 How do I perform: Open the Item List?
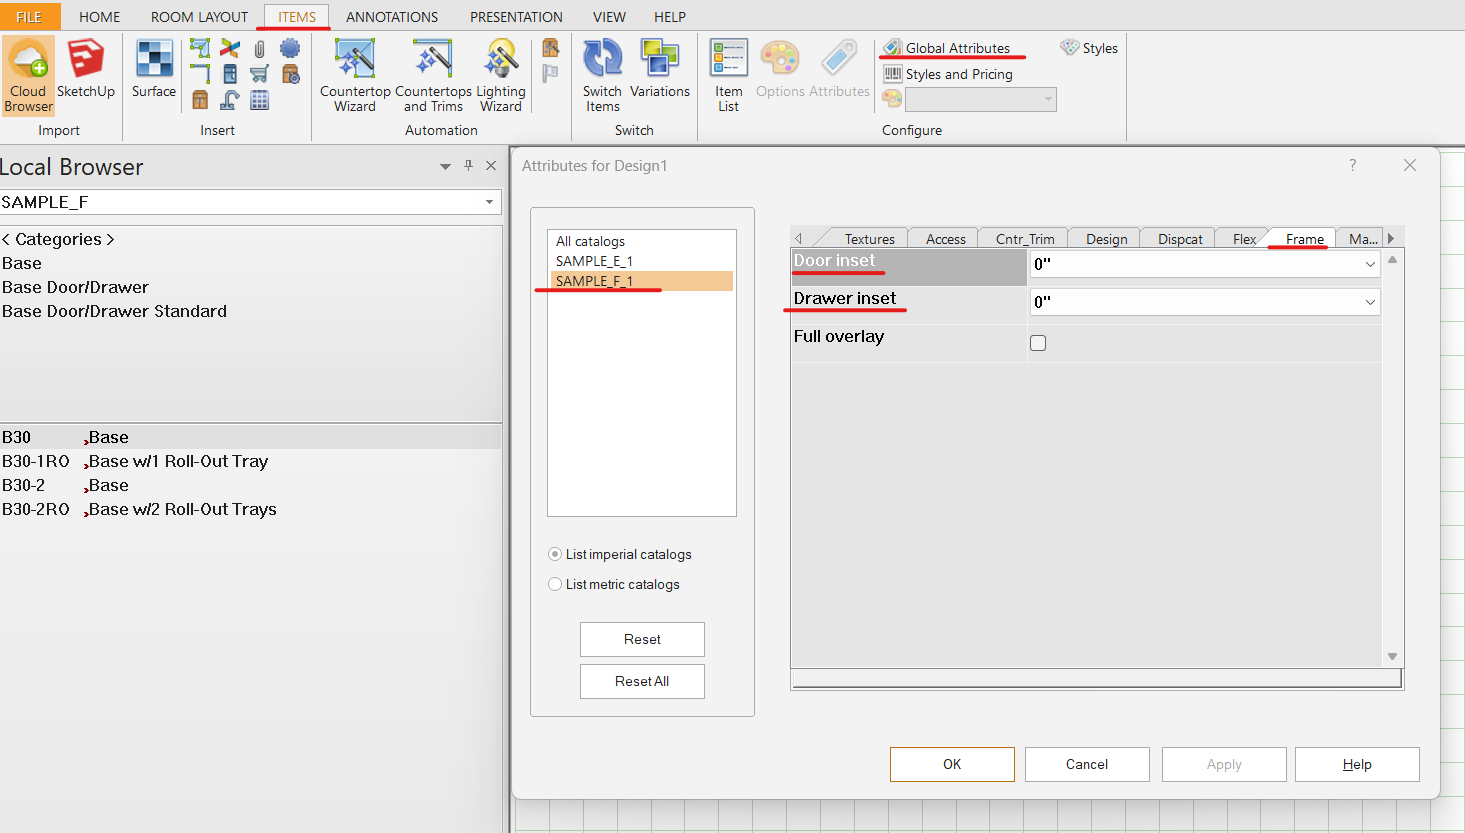point(728,76)
